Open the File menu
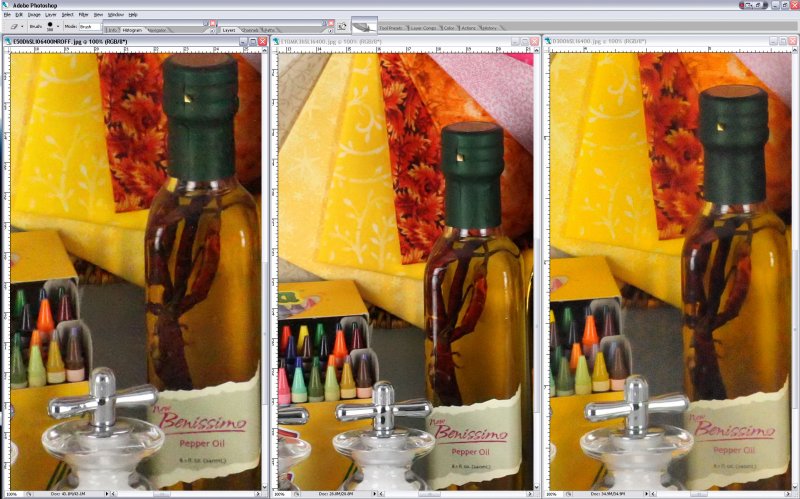 point(7,15)
